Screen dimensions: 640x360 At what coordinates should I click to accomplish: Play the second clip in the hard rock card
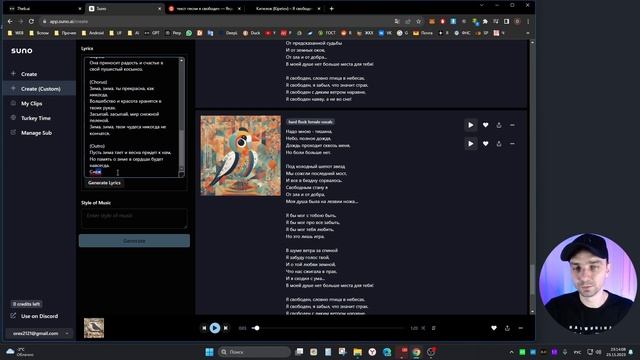pyautogui.click(x=471, y=144)
